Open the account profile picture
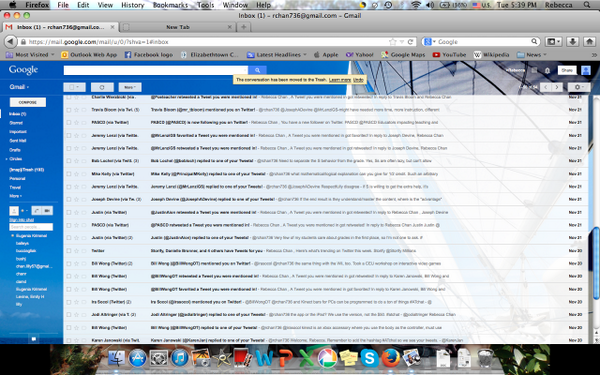The image size is (600, 375). [x=585, y=70]
